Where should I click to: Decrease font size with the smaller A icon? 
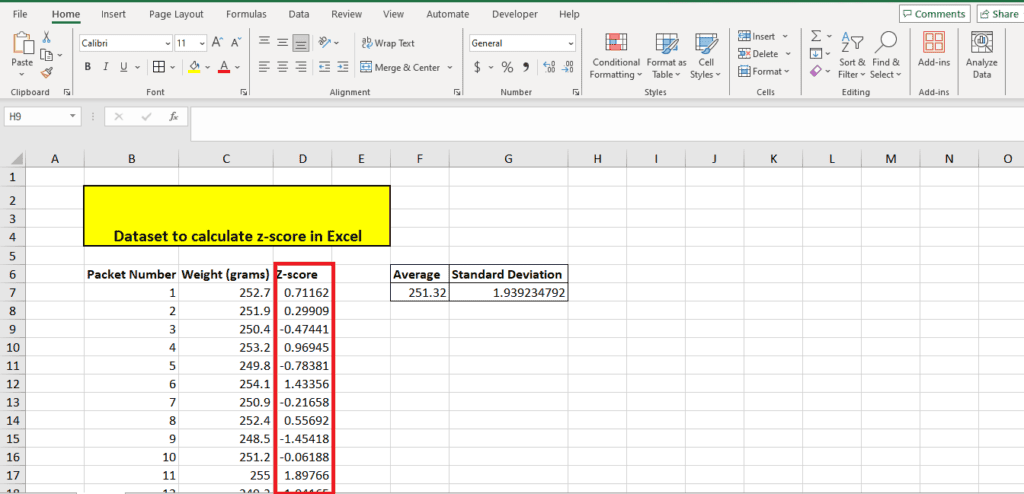[236, 43]
